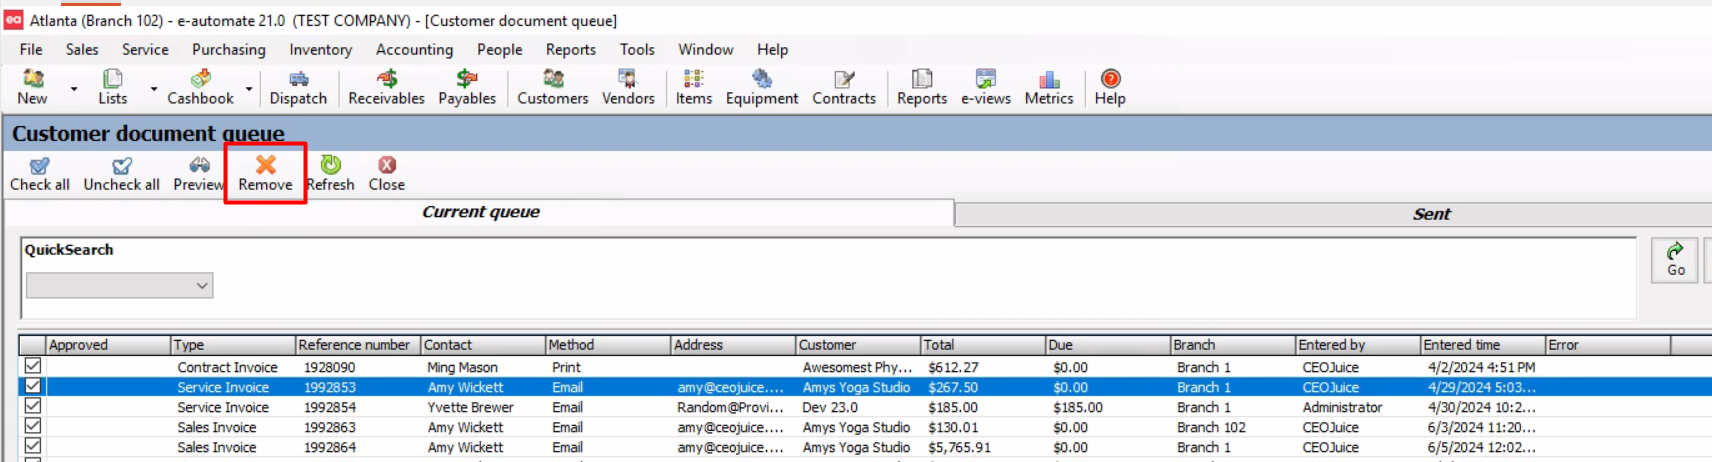Sort by the Type column header
Image resolution: width=1712 pixels, height=462 pixels.
click(233, 345)
